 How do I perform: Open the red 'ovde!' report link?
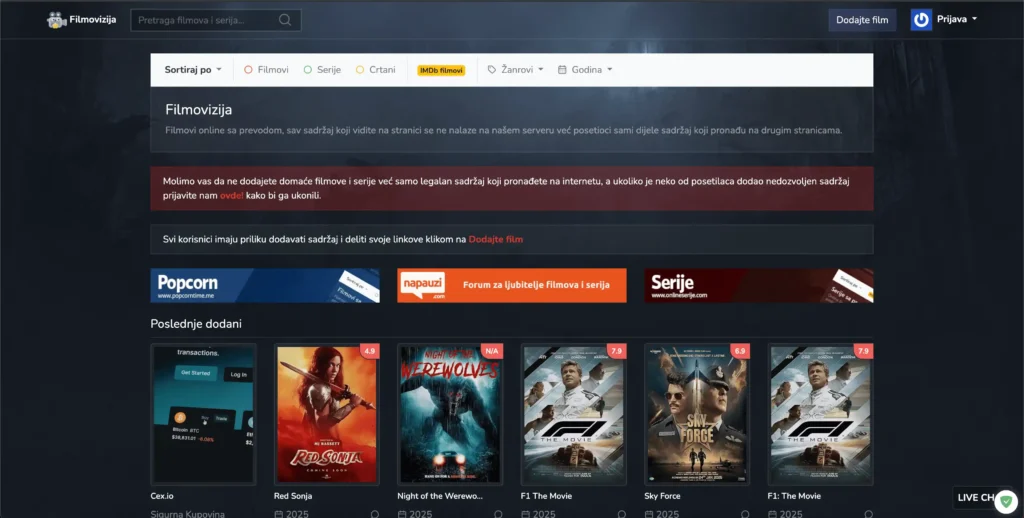[x=231, y=195]
